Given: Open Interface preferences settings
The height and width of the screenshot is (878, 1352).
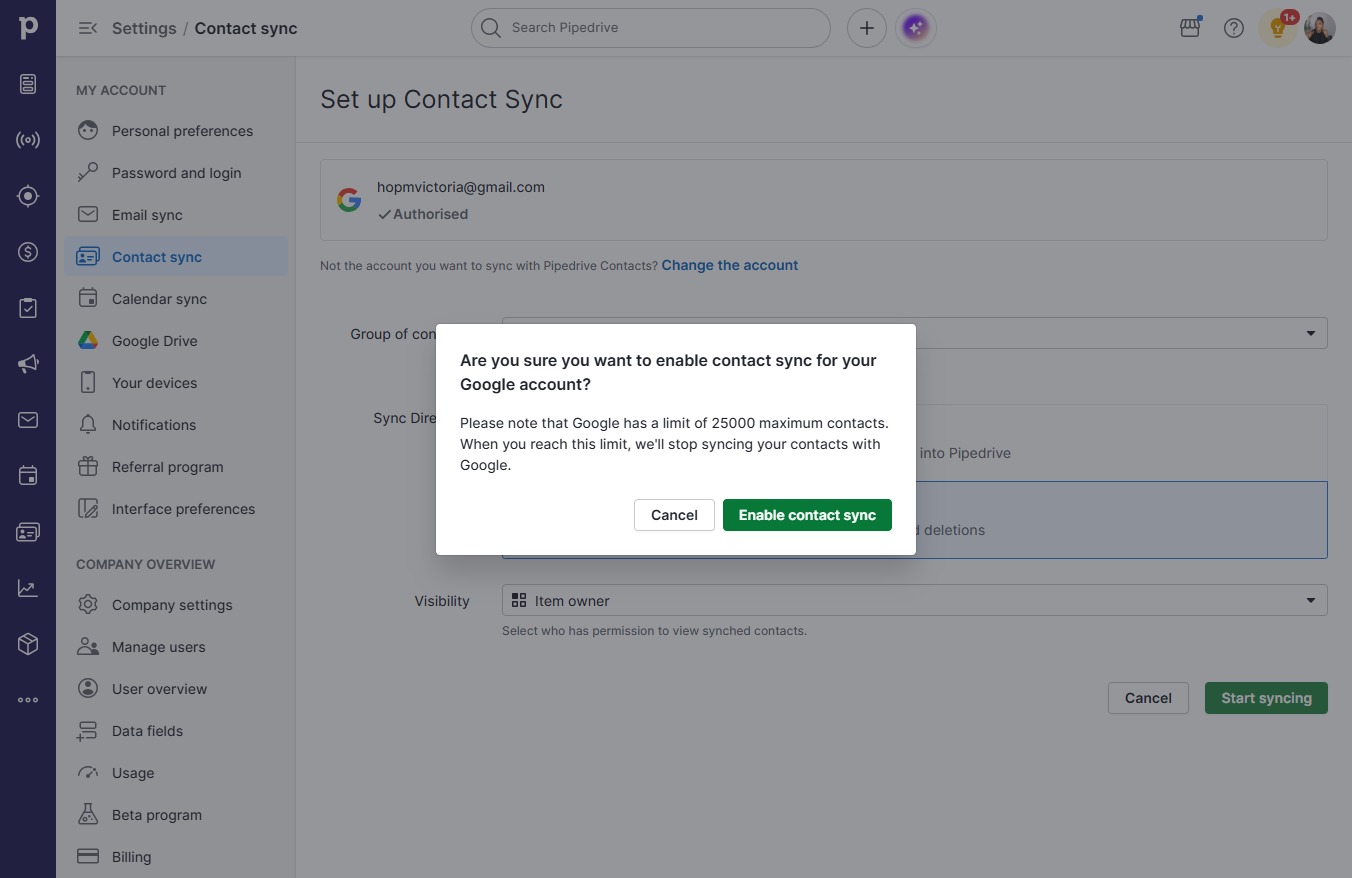Looking at the screenshot, I should click(x=176, y=509).
